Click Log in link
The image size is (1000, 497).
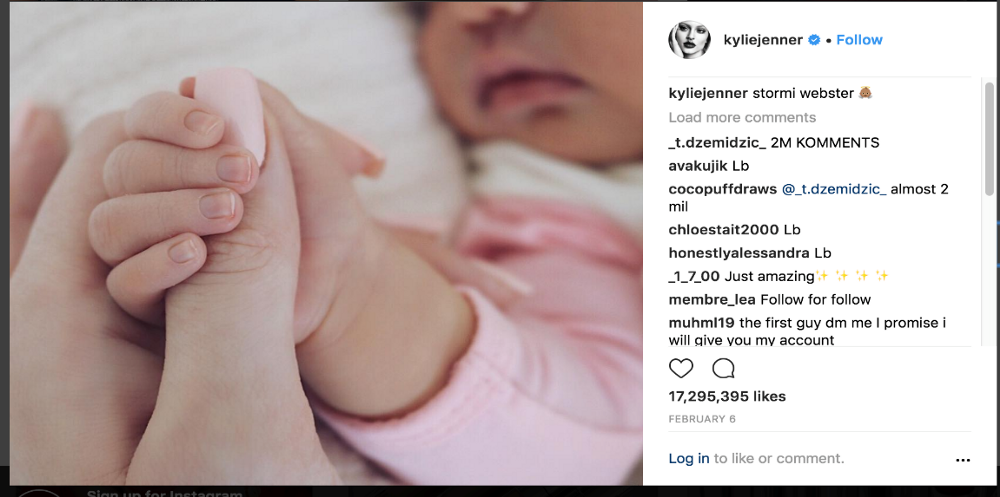689,458
